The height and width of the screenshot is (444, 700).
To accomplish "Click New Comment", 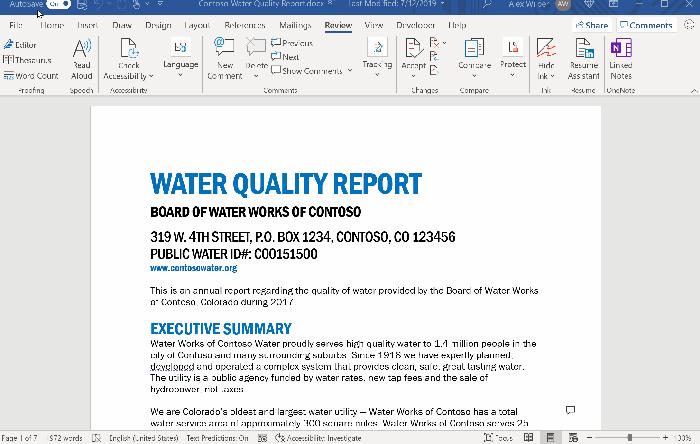I will click(225, 58).
